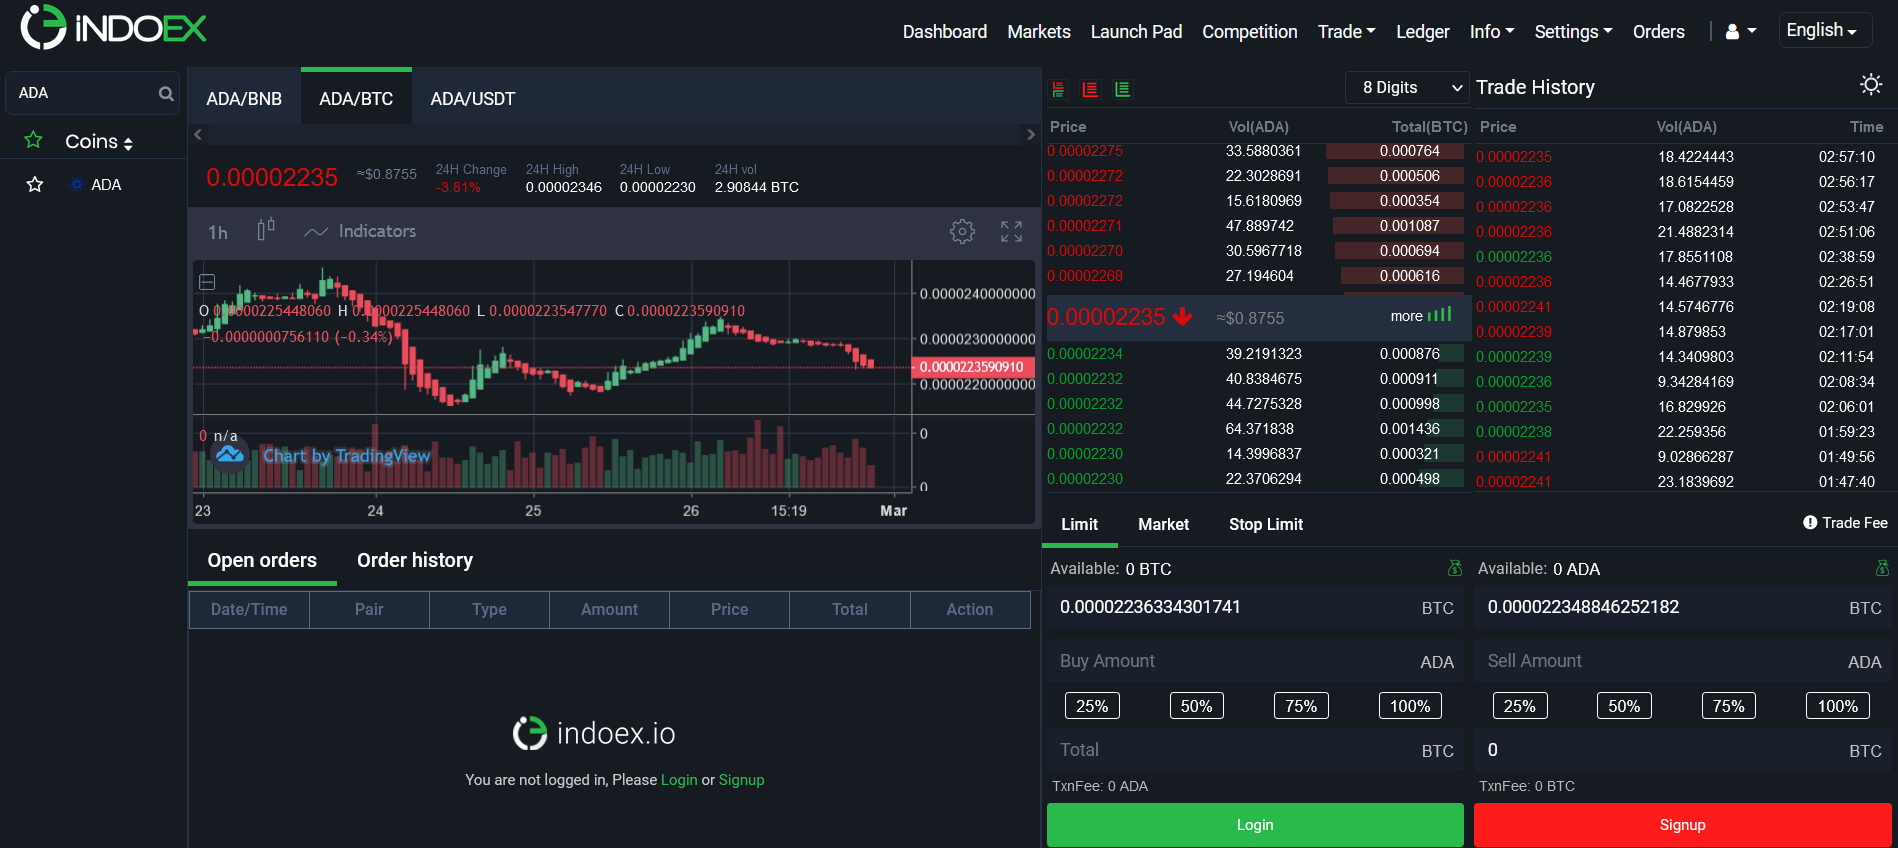
Task: Expand the chart to fullscreen
Action: click(1011, 232)
